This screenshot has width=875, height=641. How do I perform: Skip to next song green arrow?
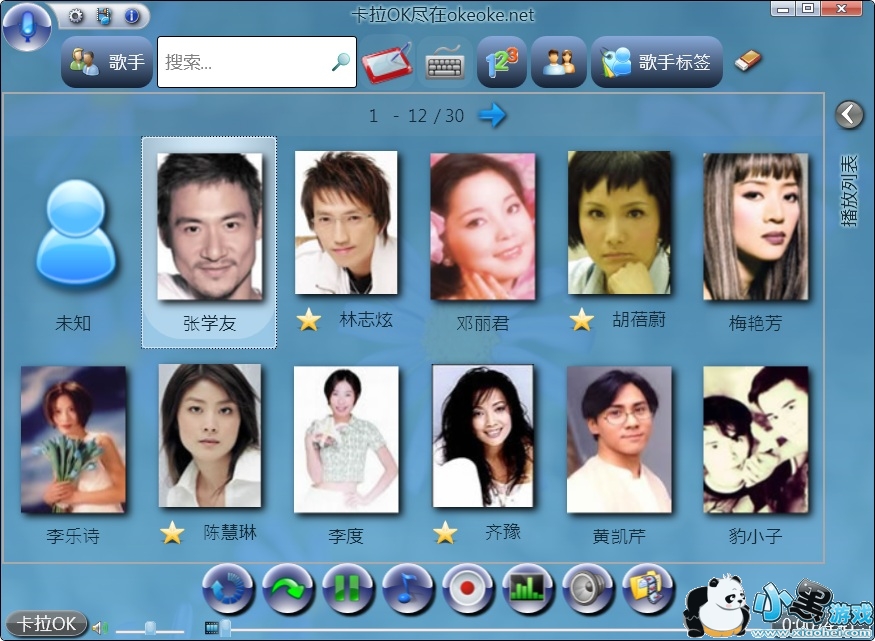click(288, 589)
